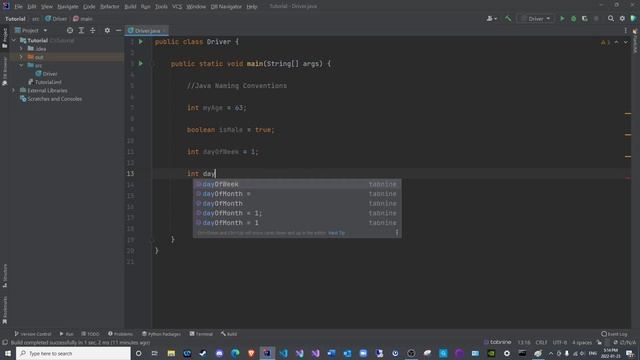640x360 pixels.
Task: Change line separator CRLF in status bar
Action: click(x=541, y=342)
